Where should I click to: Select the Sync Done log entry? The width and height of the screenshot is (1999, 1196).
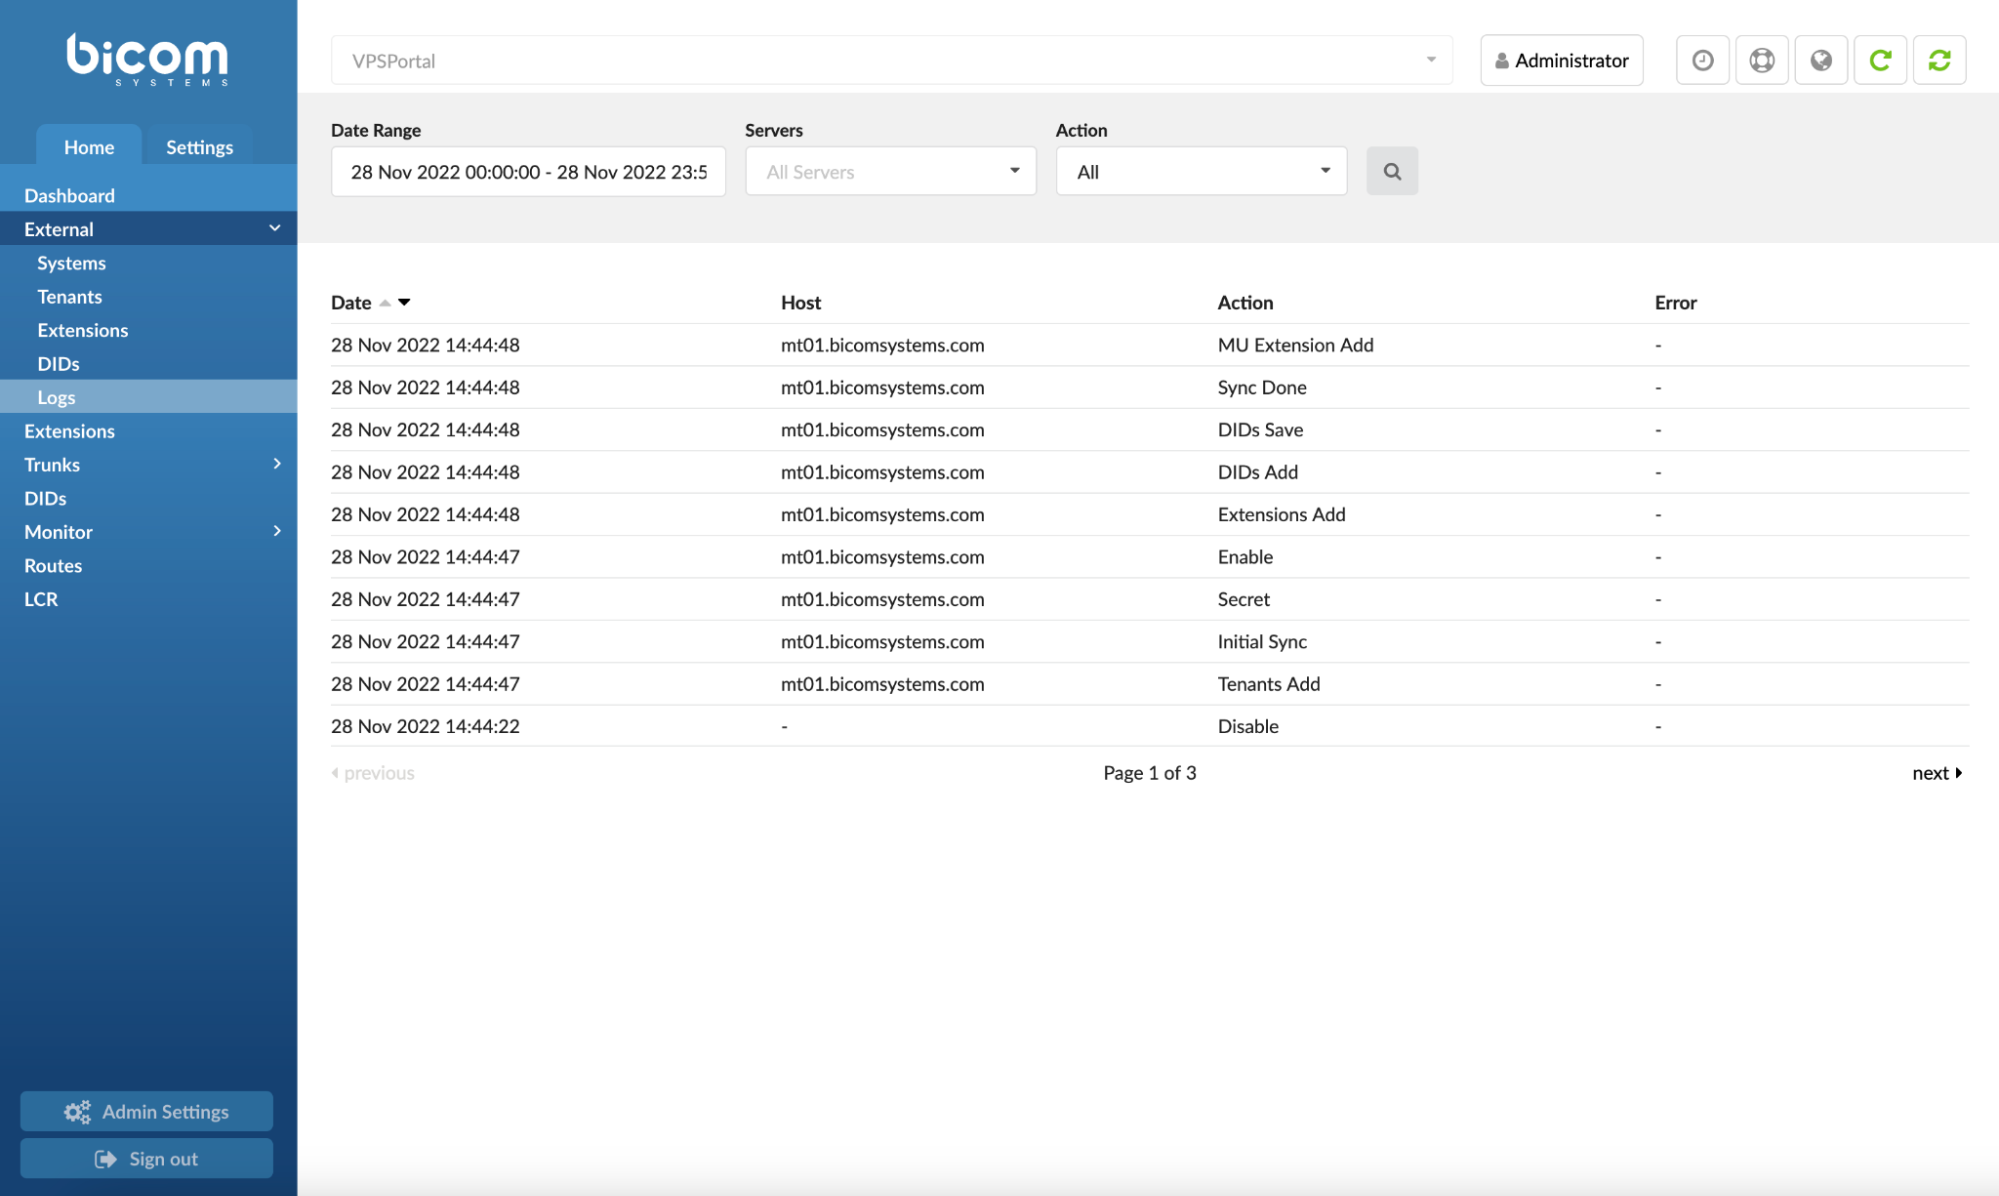(x=1150, y=387)
